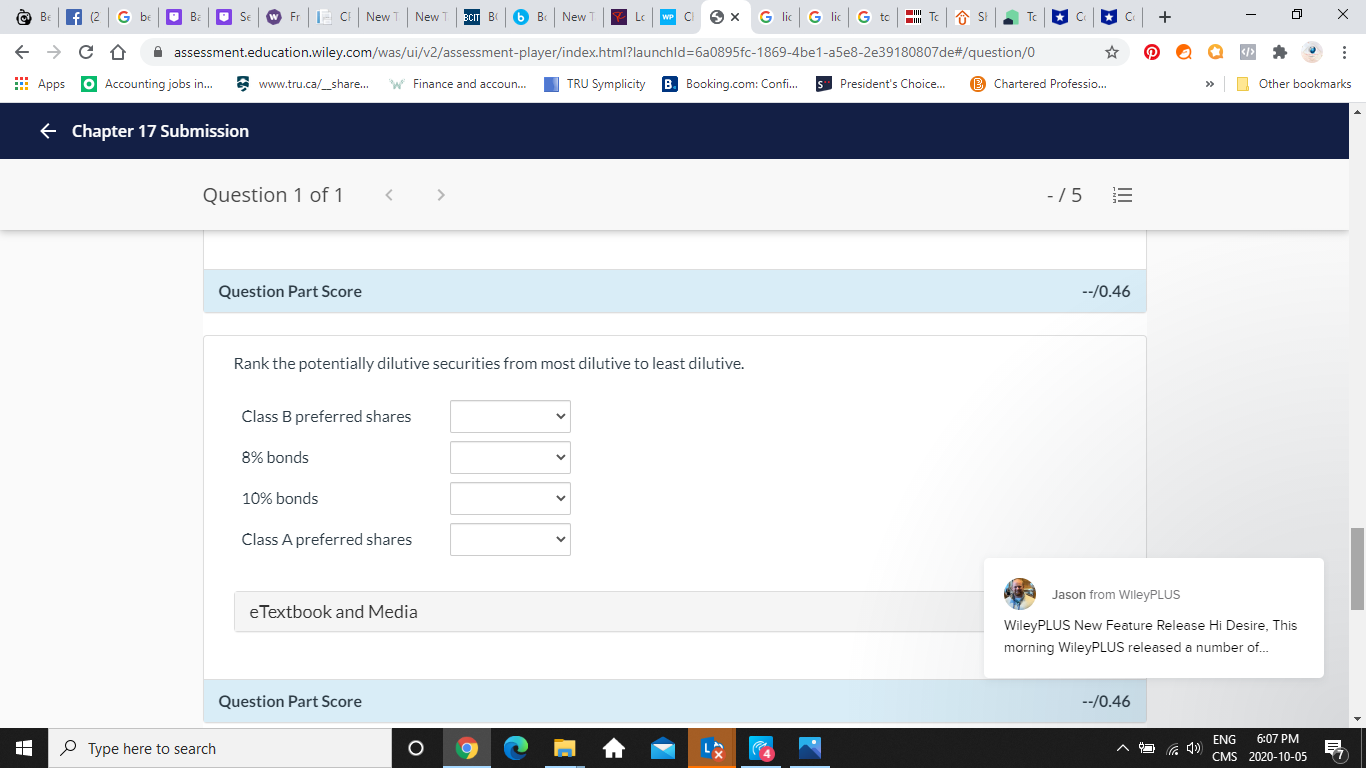The height and width of the screenshot is (768, 1366).
Task: Open the Pinterest browser extension
Action: (x=1151, y=51)
